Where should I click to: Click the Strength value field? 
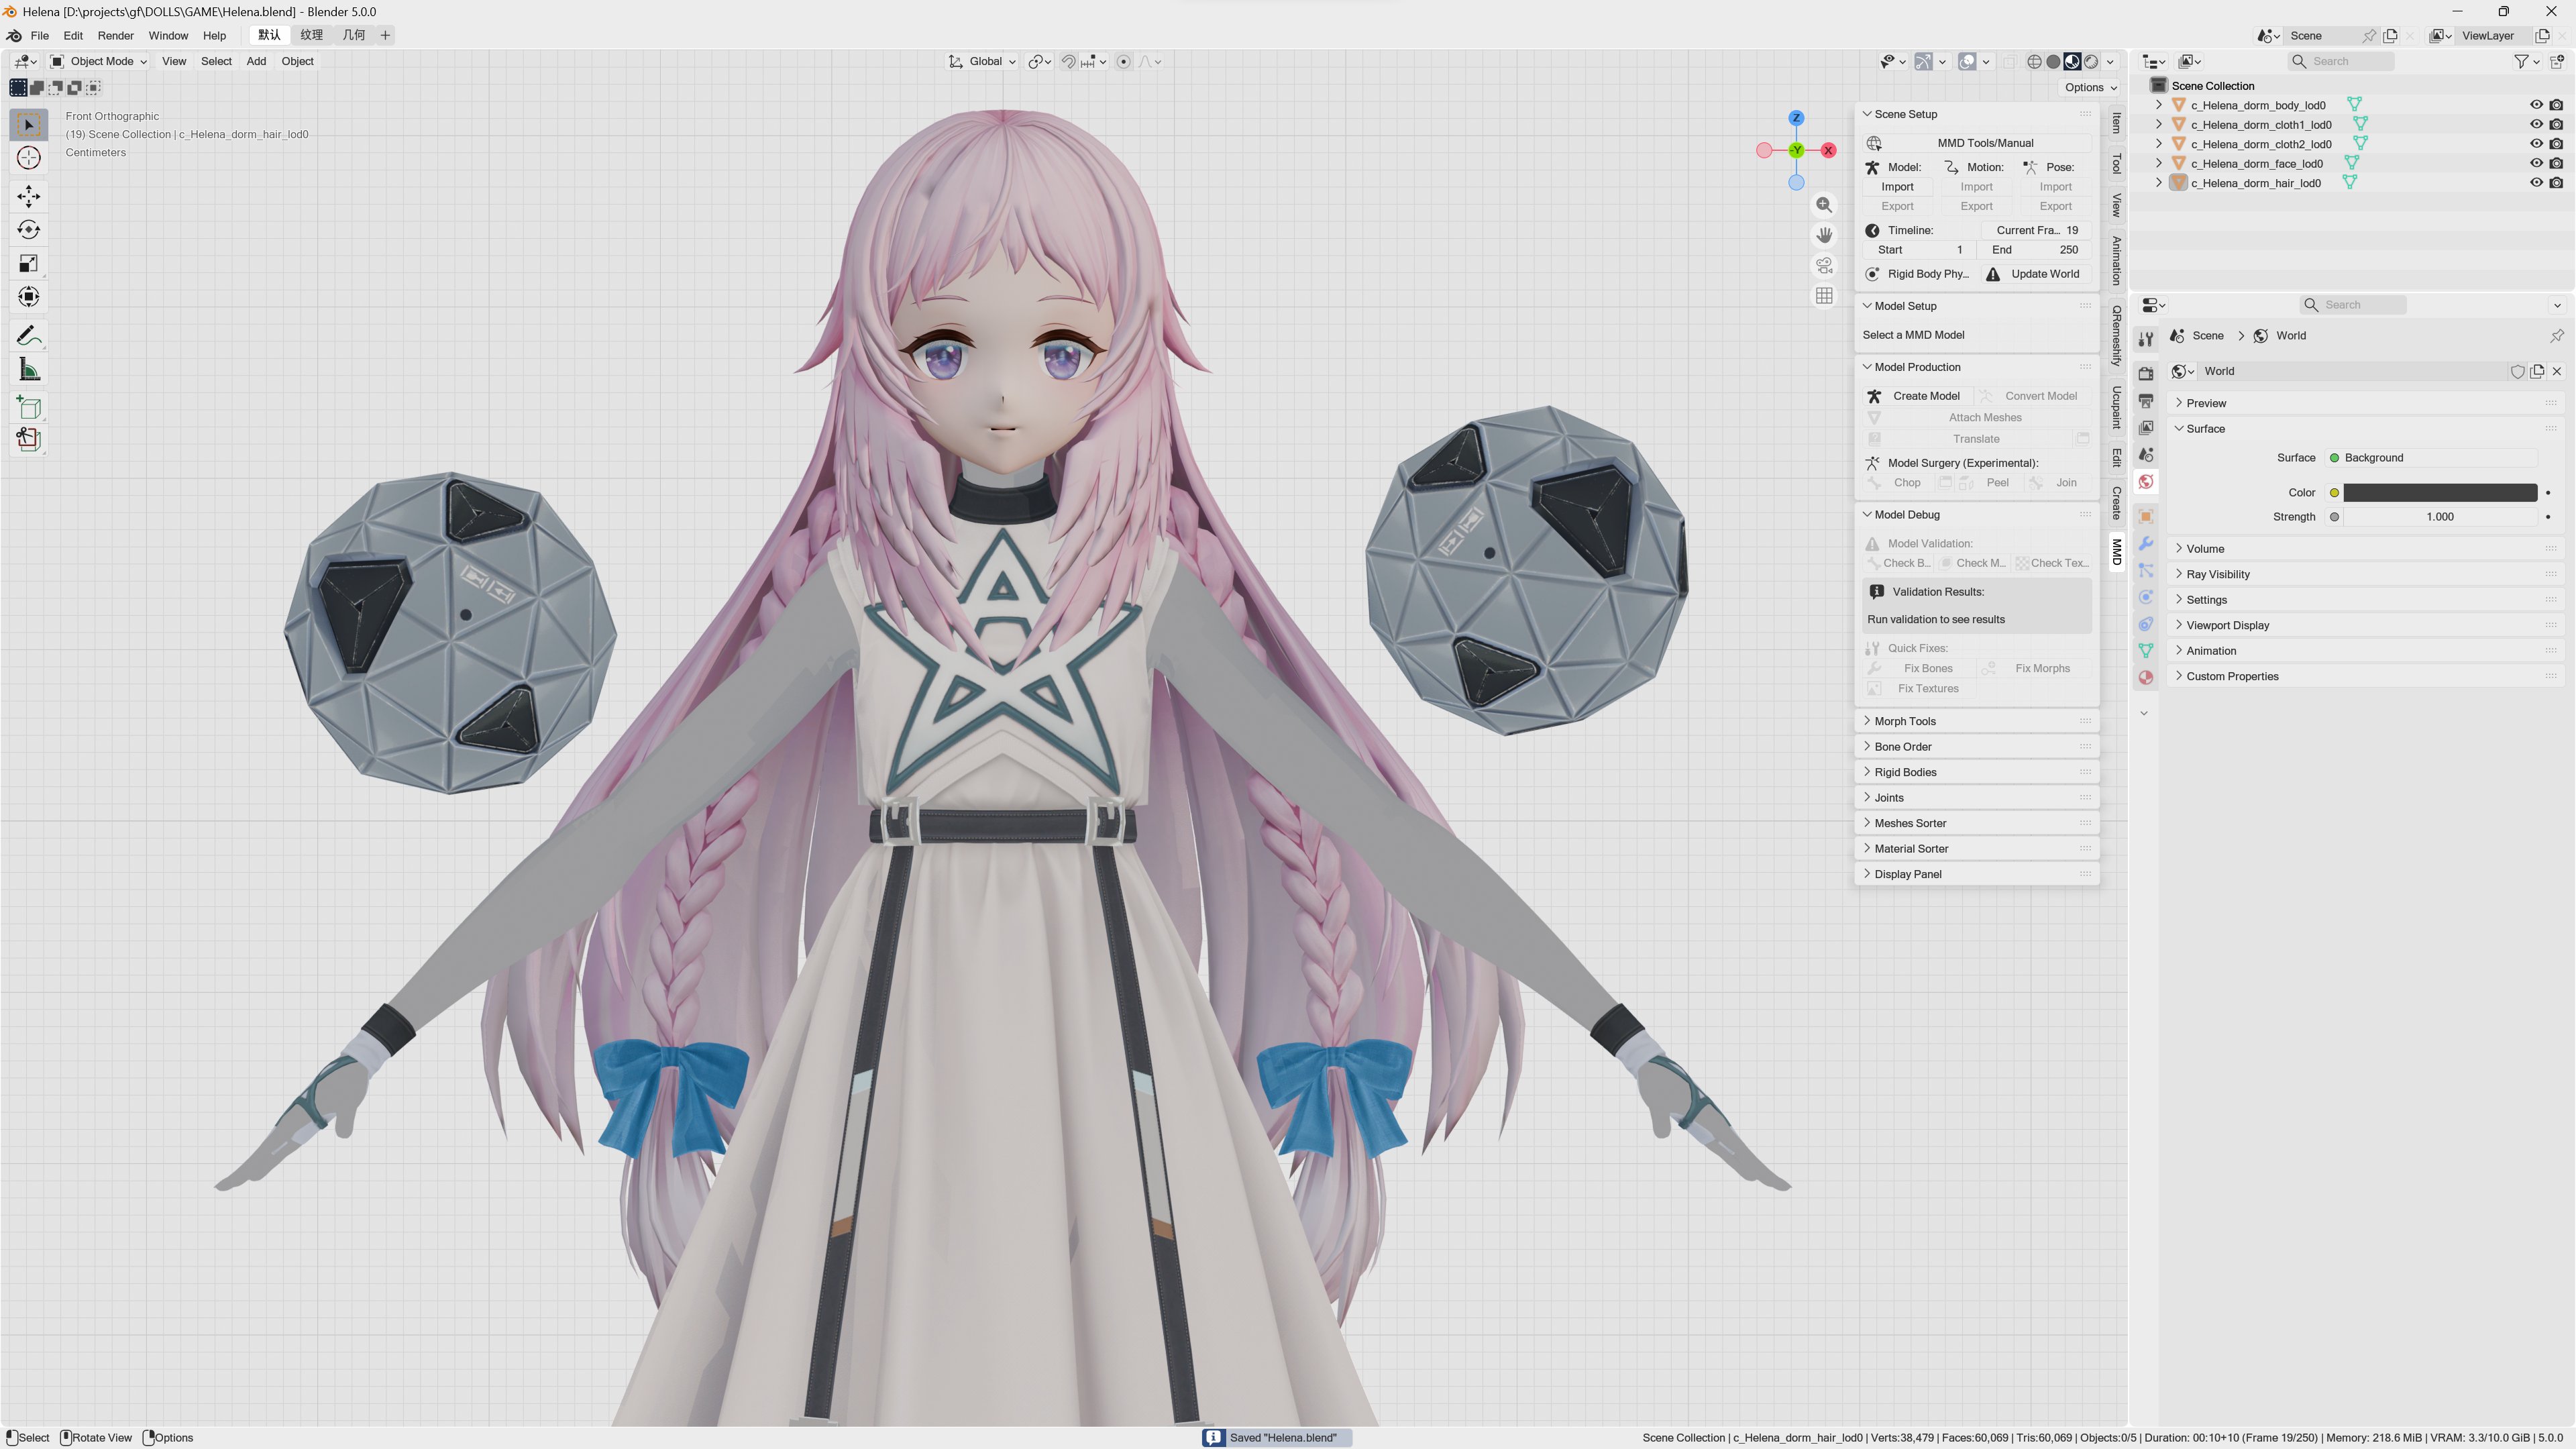pos(2439,517)
